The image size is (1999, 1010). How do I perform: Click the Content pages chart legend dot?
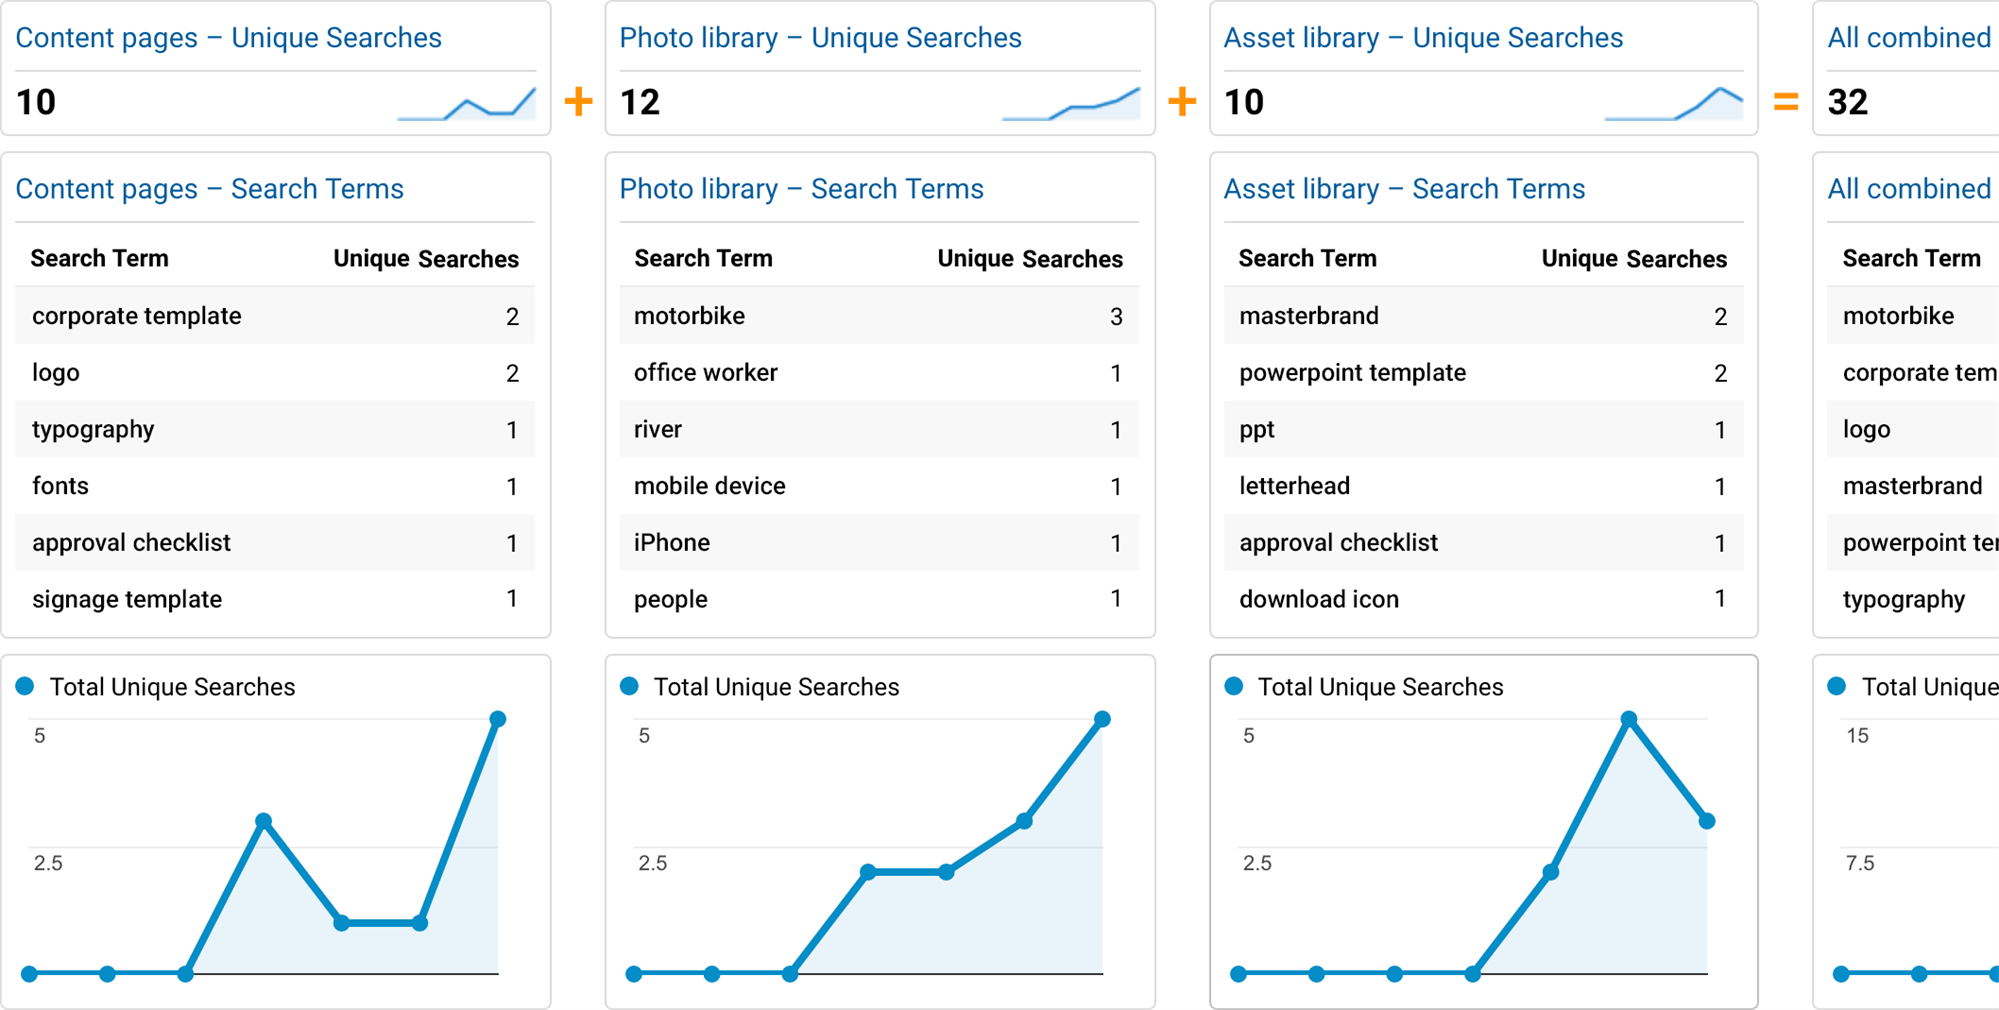[26, 686]
